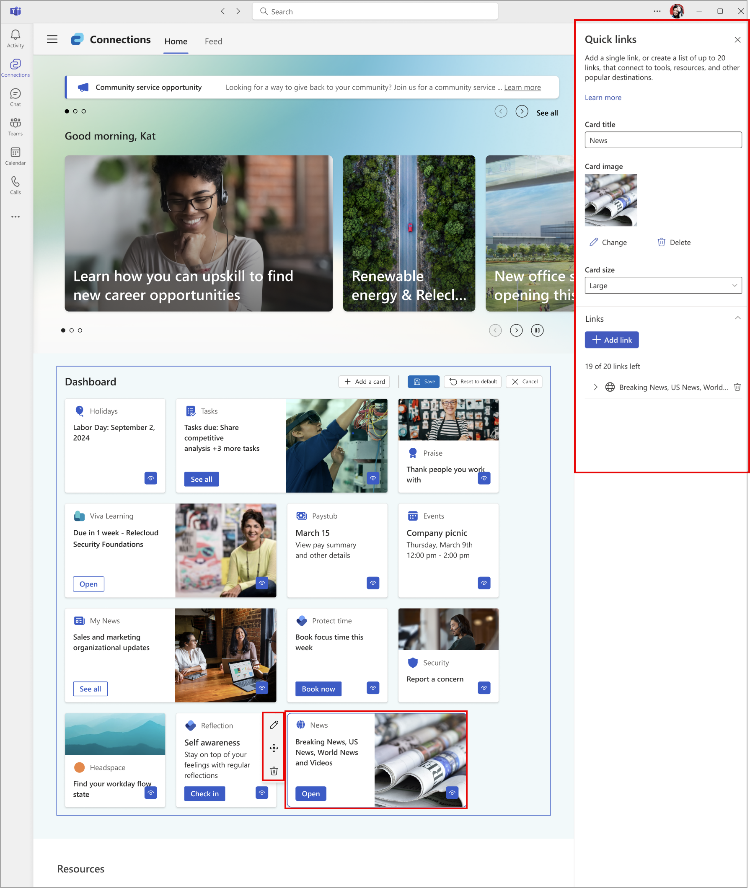750x888 pixels.
Task: Click the globe icon of Breaking News link
Action: point(610,387)
